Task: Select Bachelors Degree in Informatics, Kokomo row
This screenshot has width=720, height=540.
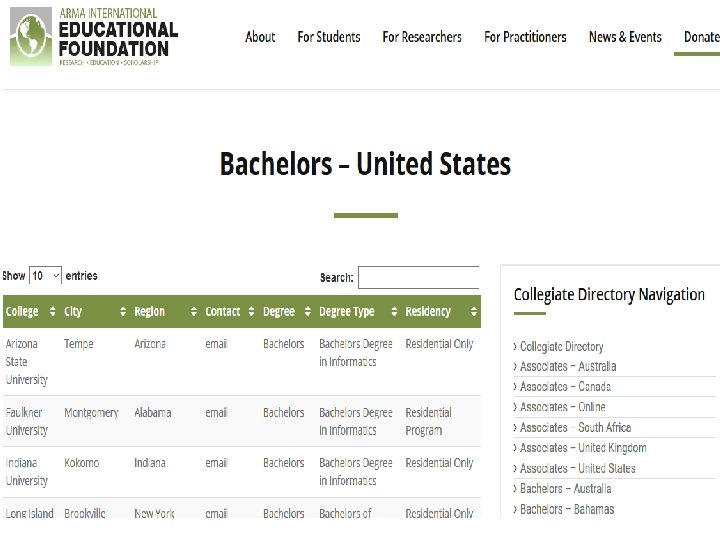Action: coord(356,472)
